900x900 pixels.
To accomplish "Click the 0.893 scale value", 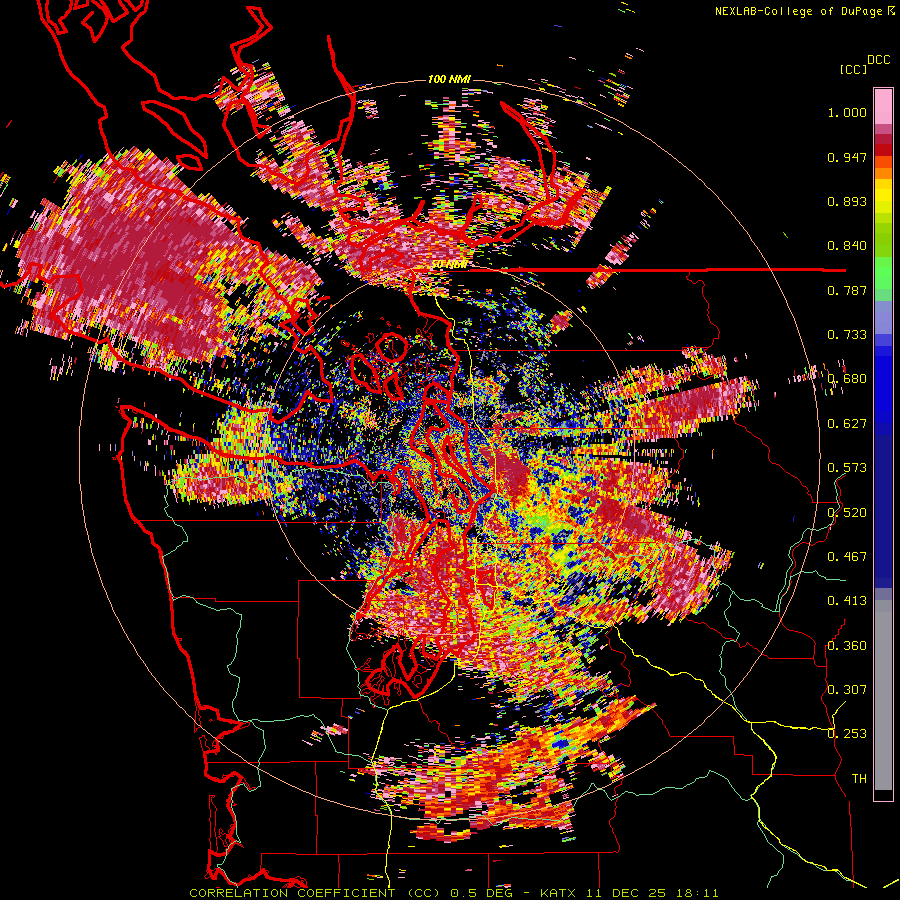I will (847, 201).
